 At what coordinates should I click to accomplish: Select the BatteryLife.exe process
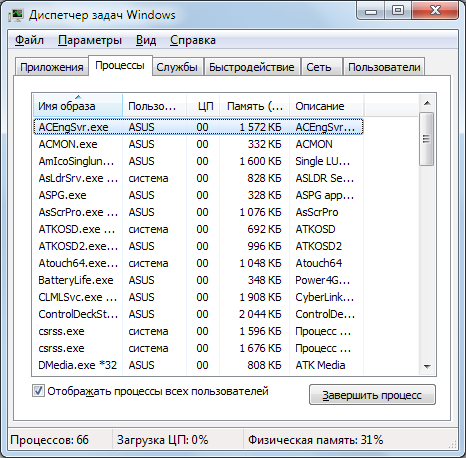(198, 280)
